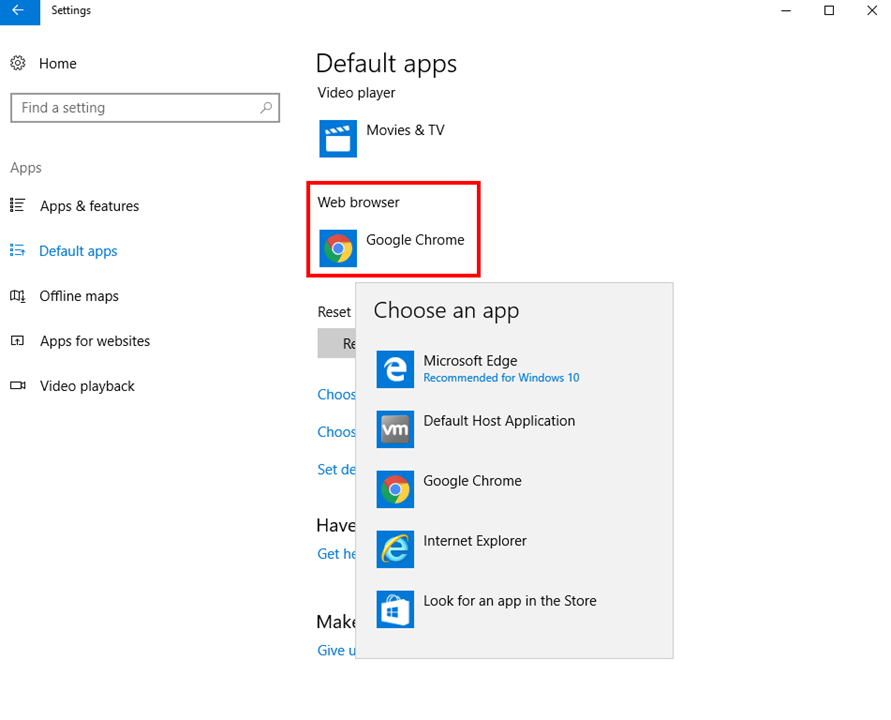Click the Default apps sidebar icon
This screenshot has width=891, height=720.
18,250
